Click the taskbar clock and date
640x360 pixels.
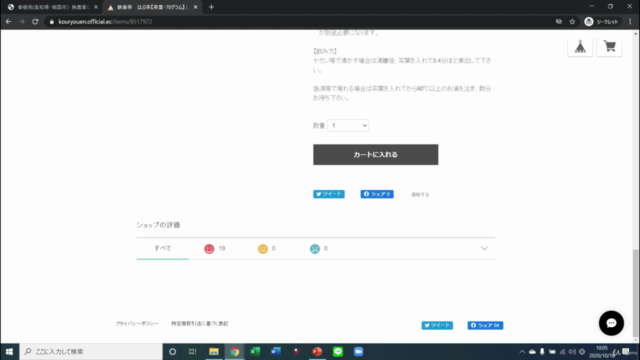coord(602,351)
